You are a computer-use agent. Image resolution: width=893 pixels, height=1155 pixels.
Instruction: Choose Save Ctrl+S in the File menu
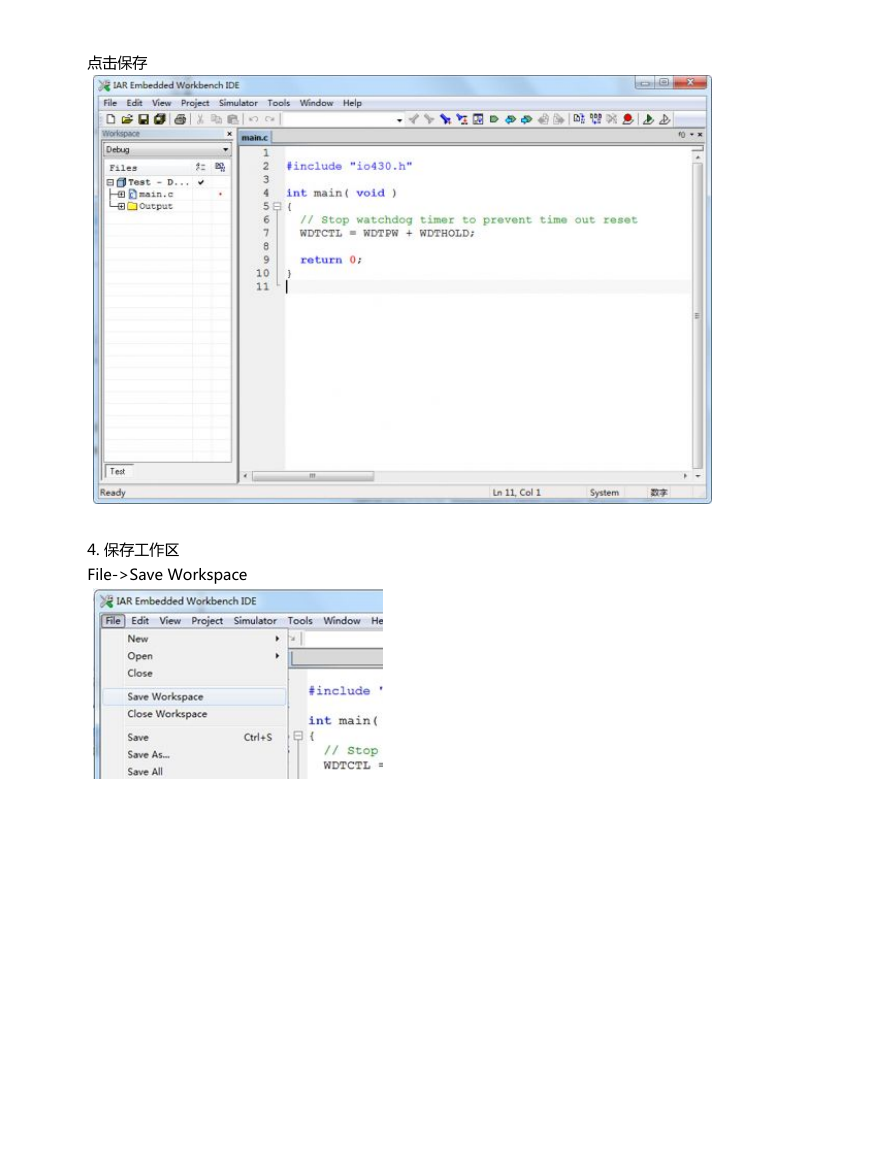click(194, 737)
